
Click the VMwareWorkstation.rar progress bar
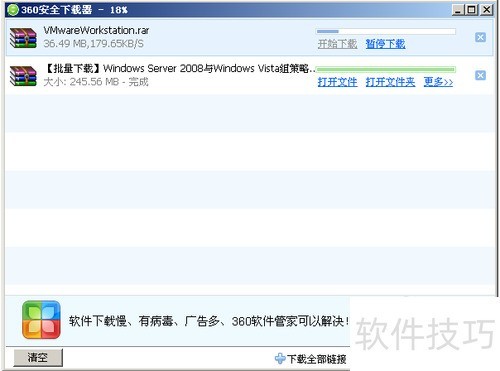386,31
